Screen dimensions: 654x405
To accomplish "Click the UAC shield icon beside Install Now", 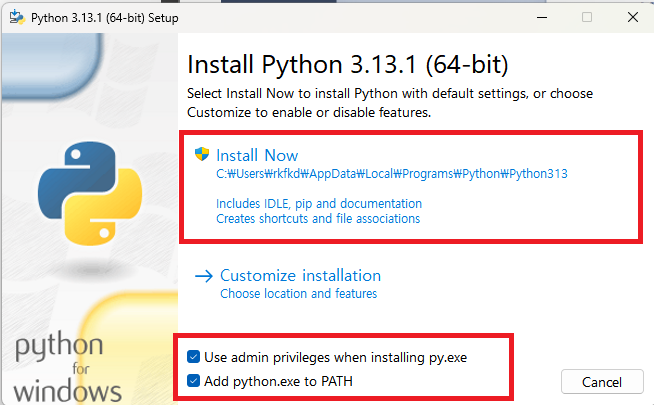I will (202, 154).
